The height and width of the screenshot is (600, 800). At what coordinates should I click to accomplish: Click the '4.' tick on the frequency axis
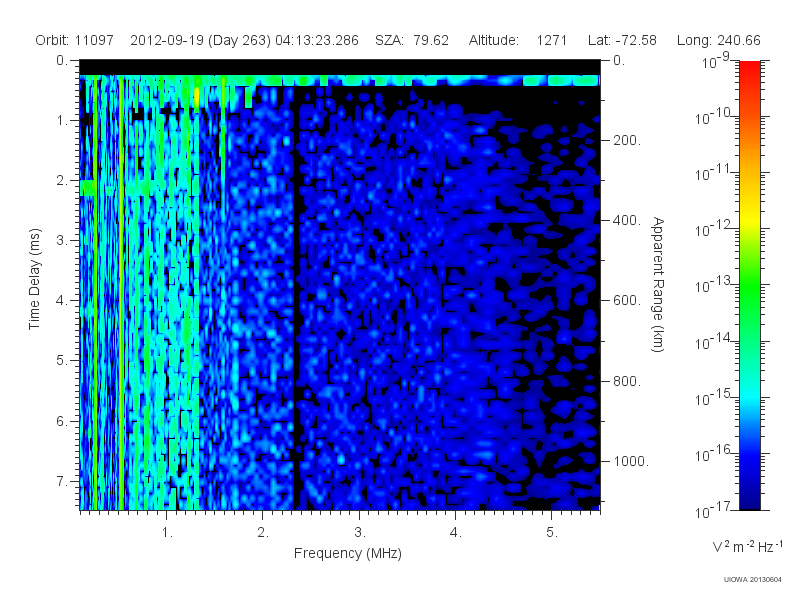tap(456, 533)
